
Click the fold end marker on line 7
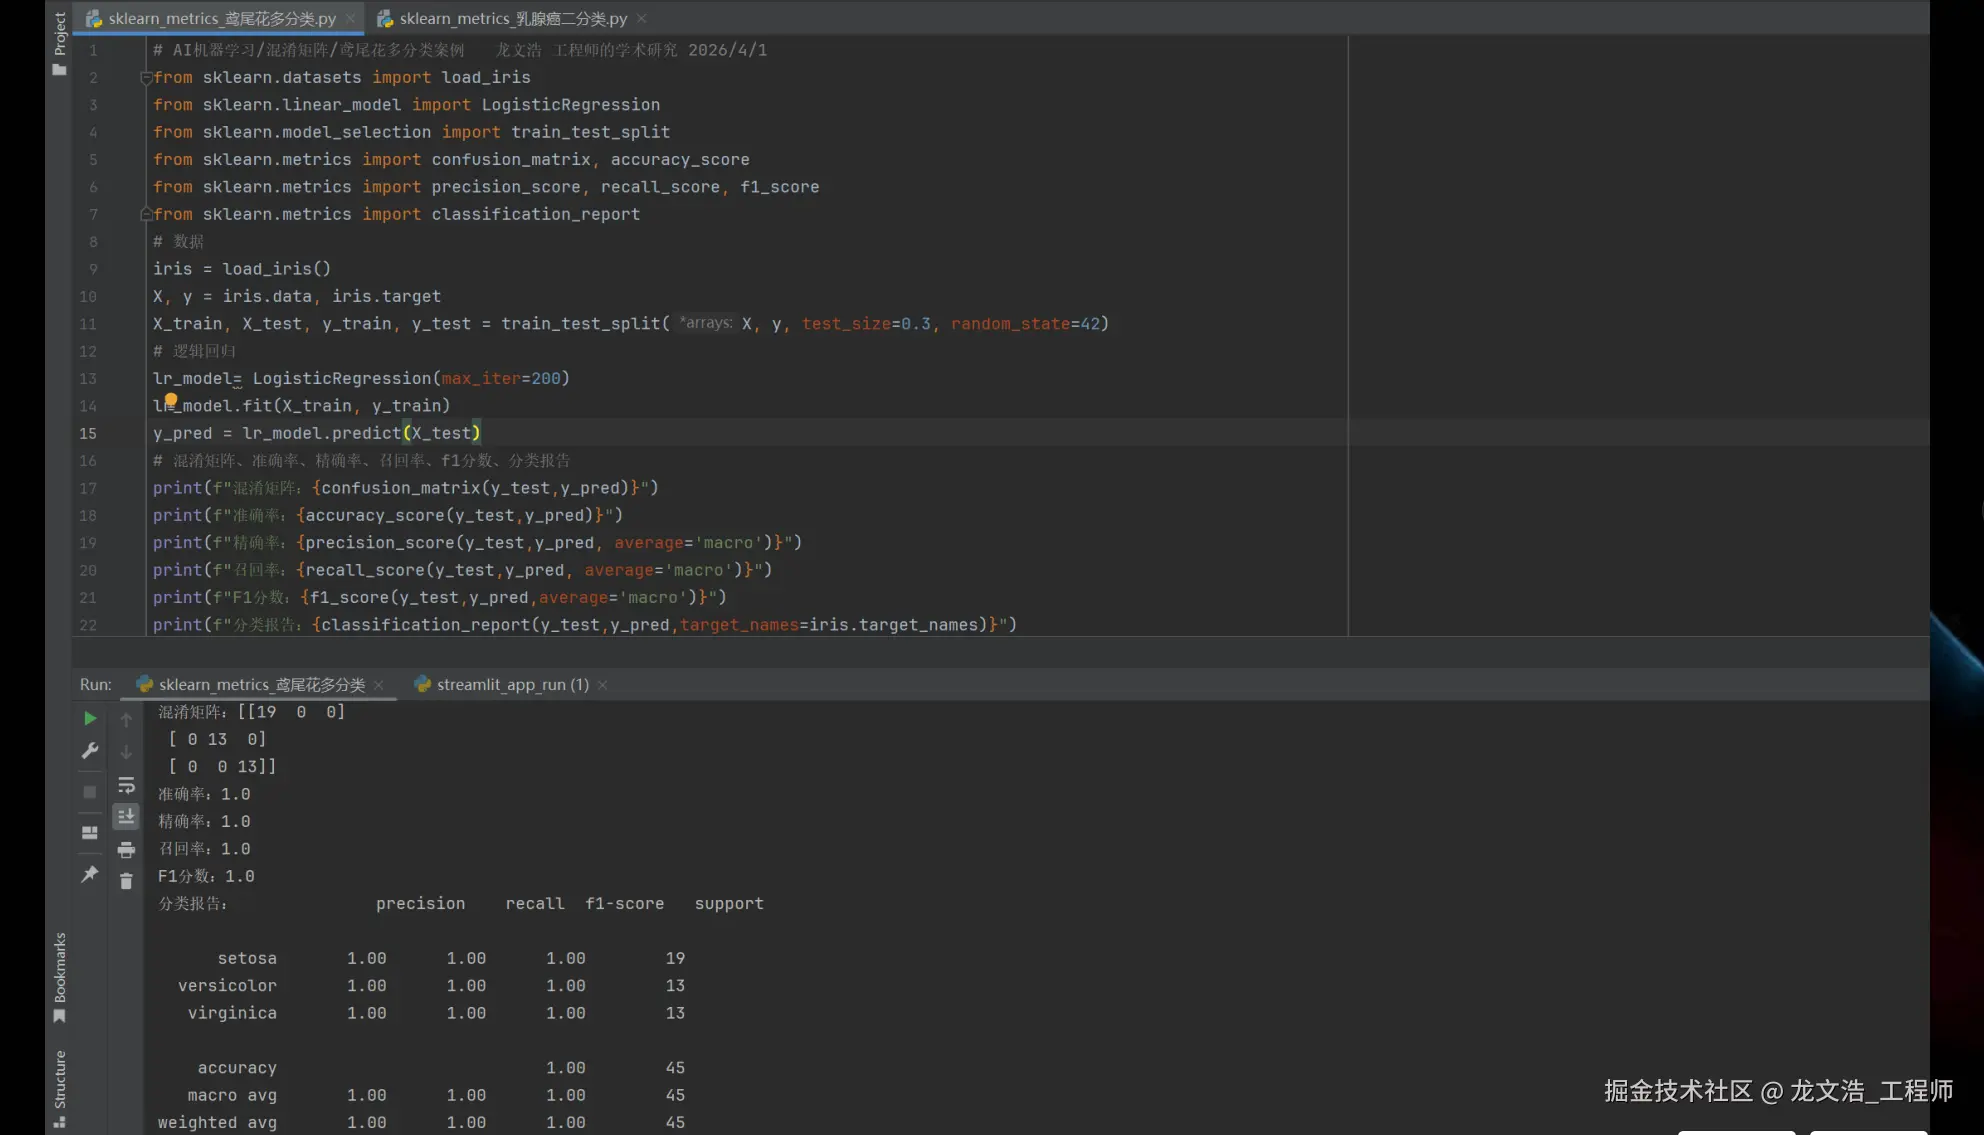[146, 214]
